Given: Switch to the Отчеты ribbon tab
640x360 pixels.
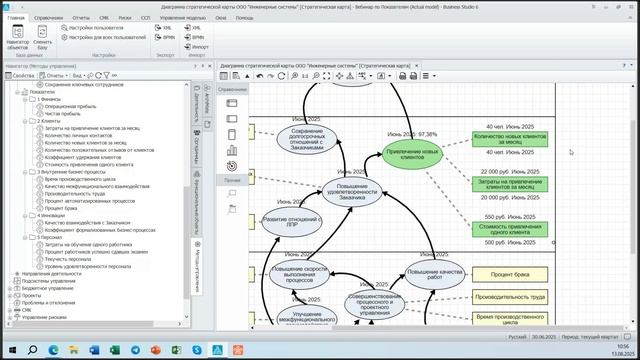Looking at the screenshot, I should pos(81,18).
